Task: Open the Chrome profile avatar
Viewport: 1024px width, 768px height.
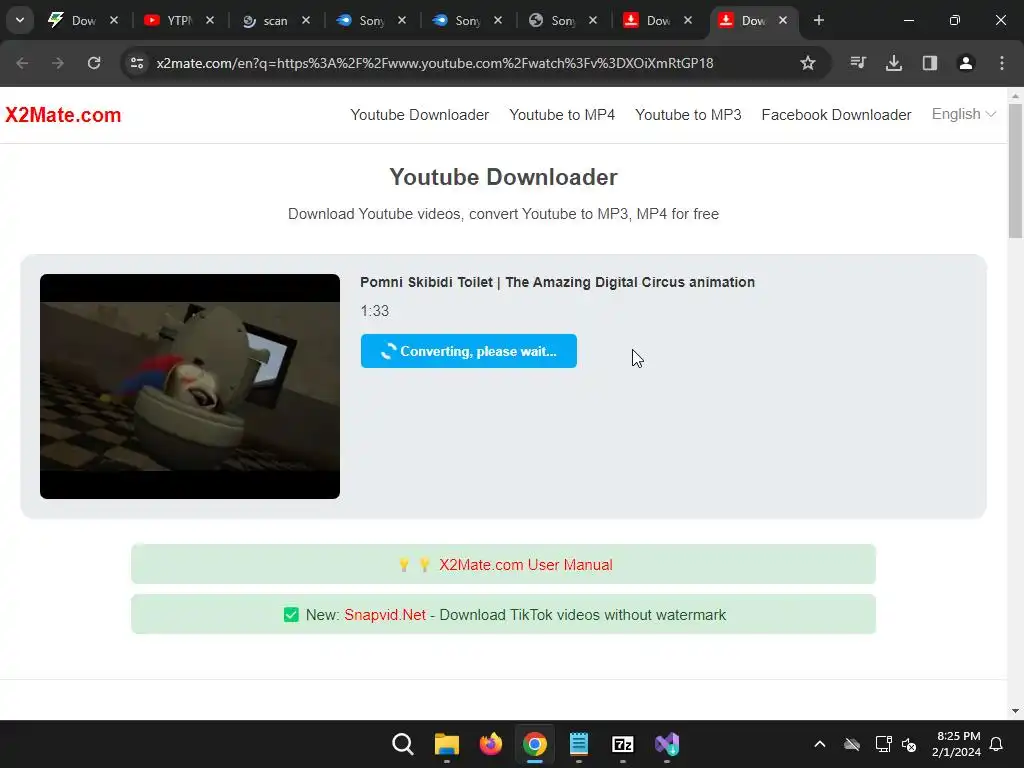Action: tap(966, 63)
